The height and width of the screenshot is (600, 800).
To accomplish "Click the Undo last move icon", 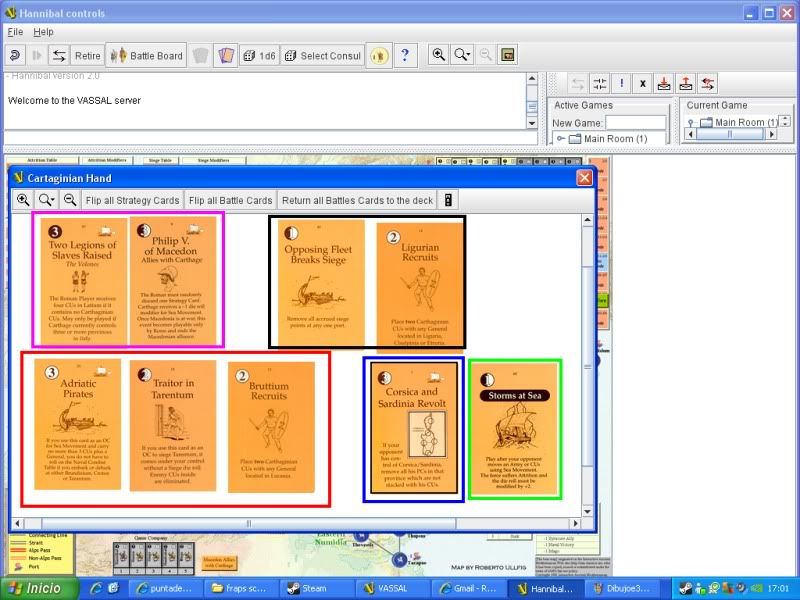I will click(15, 55).
